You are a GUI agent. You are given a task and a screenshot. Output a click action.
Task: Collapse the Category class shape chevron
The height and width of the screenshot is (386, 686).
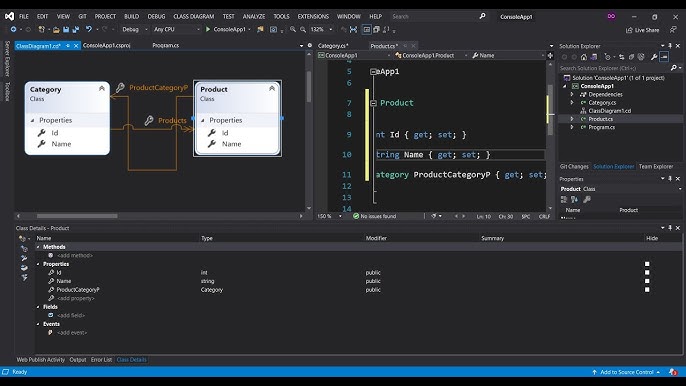[x=102, y=89]
